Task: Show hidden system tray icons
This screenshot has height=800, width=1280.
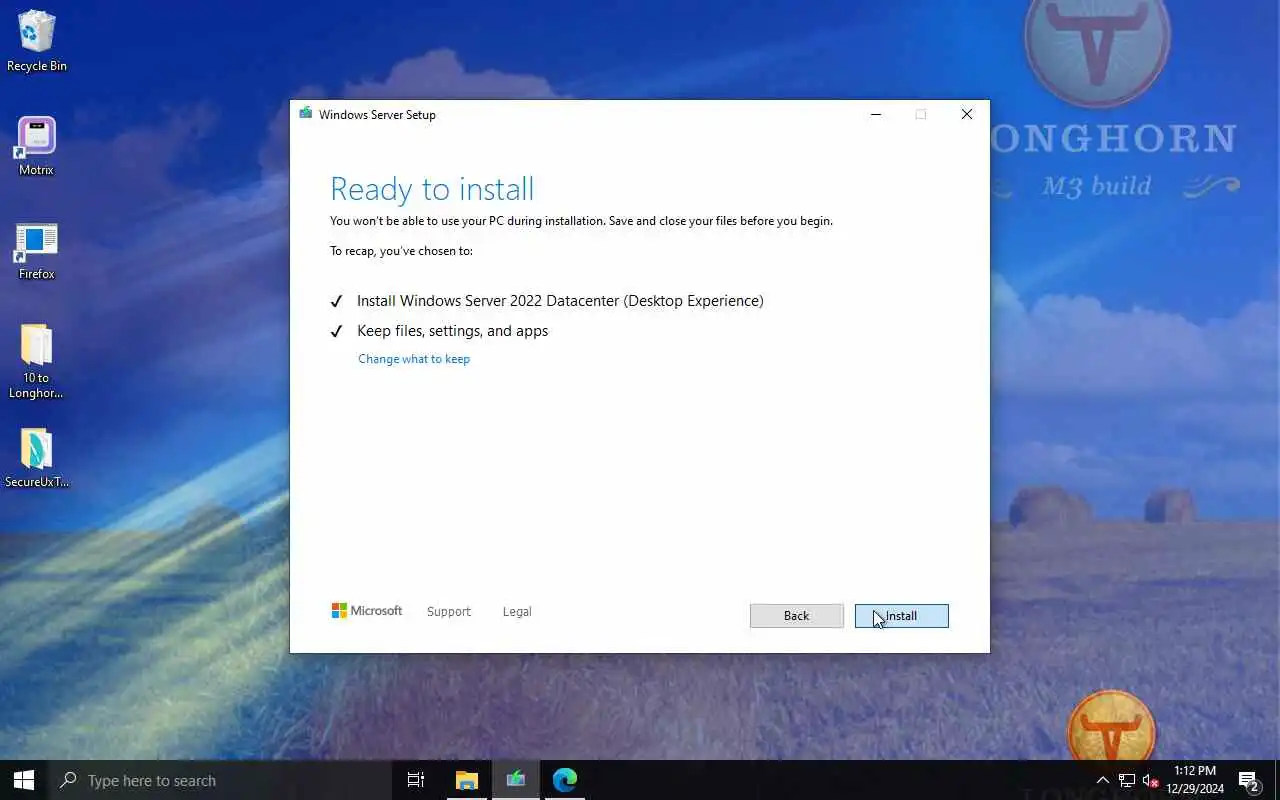Action: [x=1102, y=780]
